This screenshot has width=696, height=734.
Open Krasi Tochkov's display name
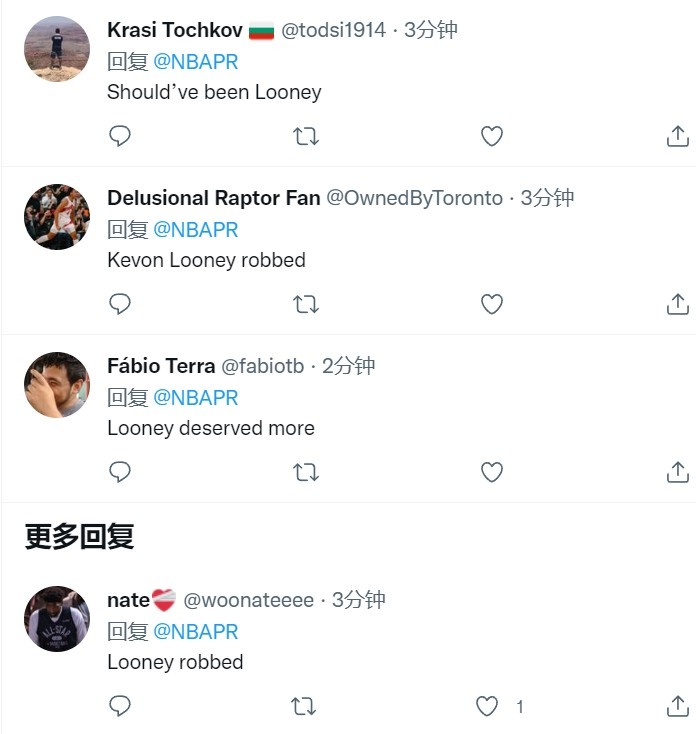(175, 30)
